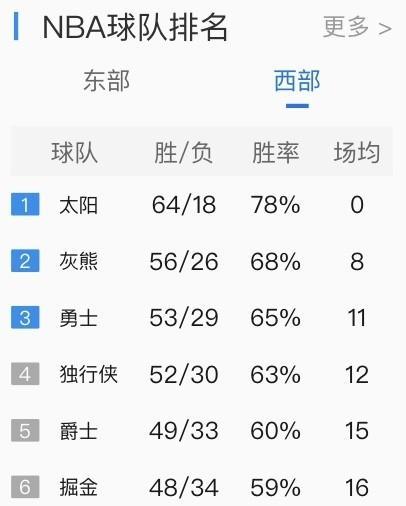Screen dimensions: 406x506
Task: Click the rank 1 badge icon
Action: [25, 204]
